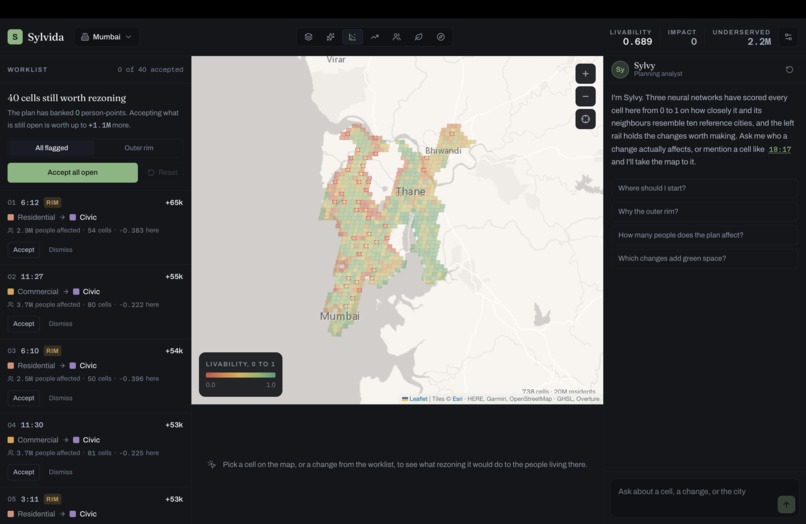Click the RIM badge on item 6:10
Screen dimensions: 806x524
(x=52, y=351)
